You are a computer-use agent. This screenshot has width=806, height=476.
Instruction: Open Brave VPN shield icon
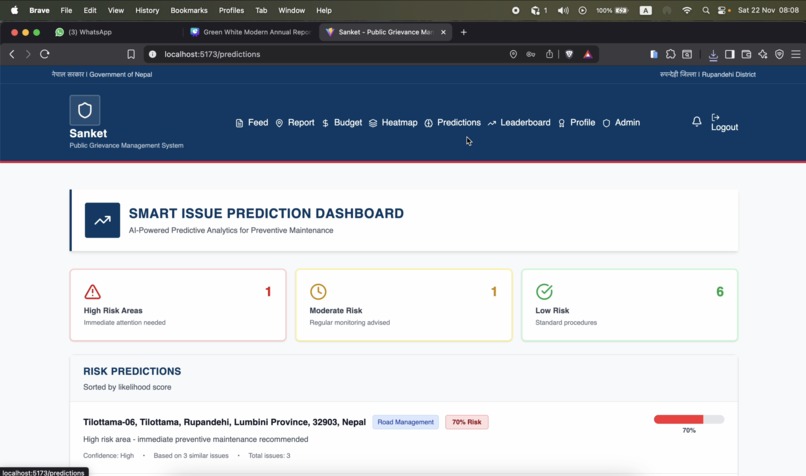779,54
